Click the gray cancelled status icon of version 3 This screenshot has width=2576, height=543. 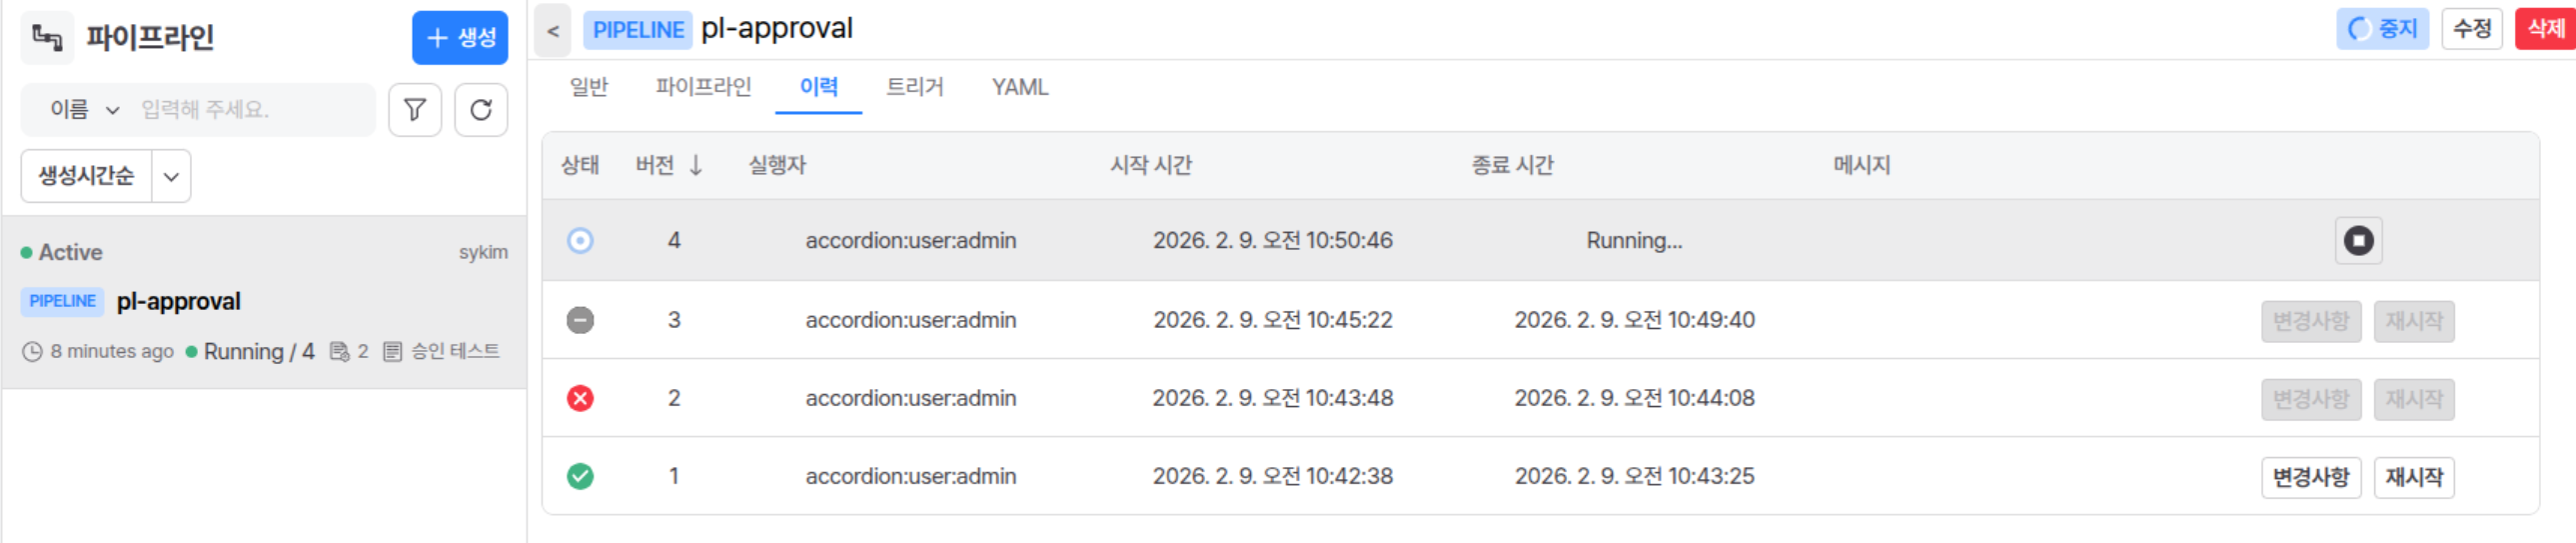point(580,320)
